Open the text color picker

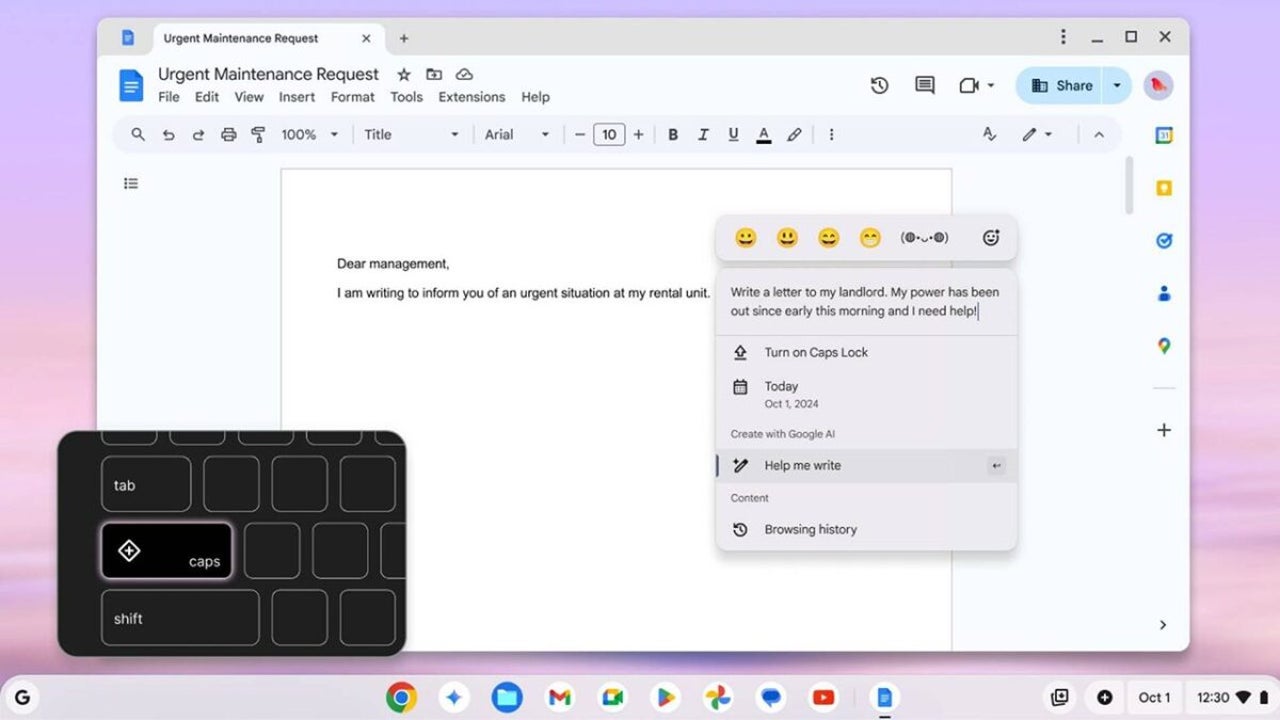point(763,134)
